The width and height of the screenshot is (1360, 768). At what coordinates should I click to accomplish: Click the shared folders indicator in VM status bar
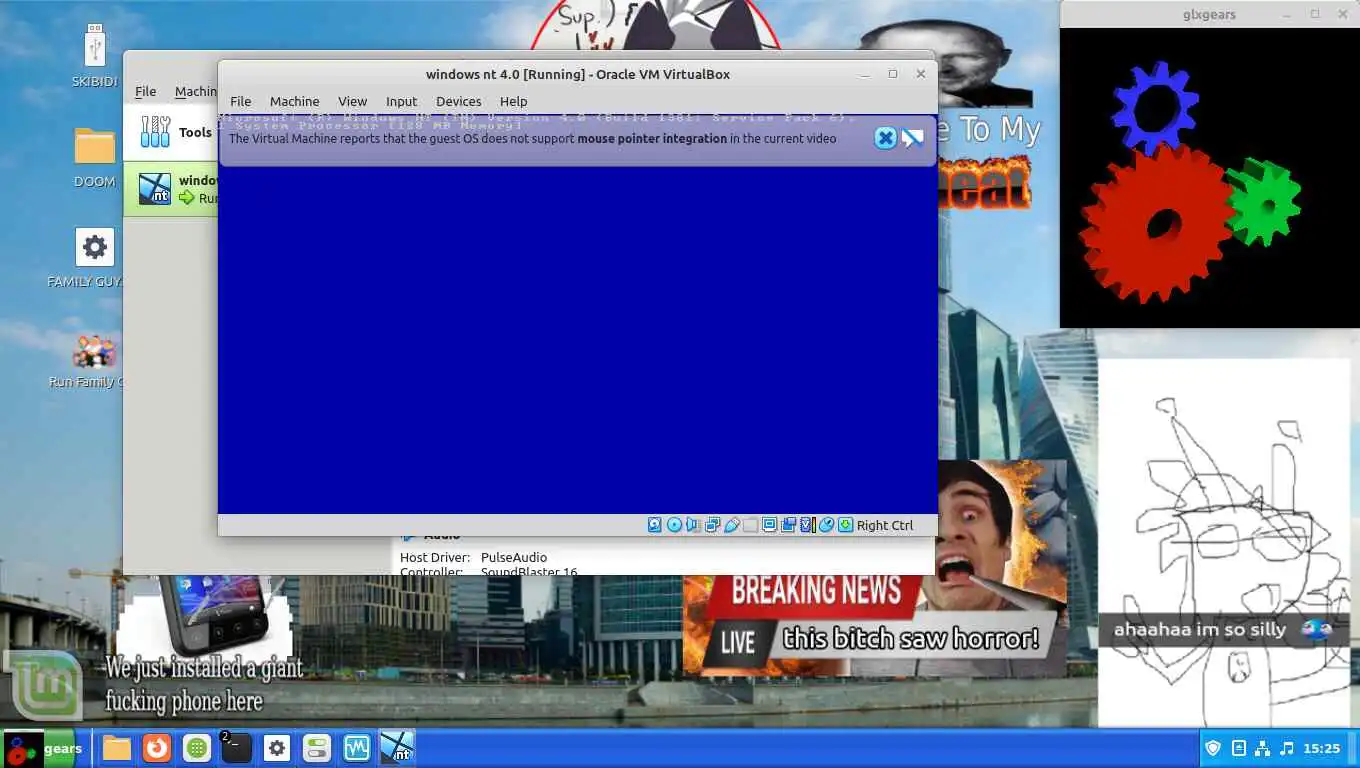[750, 525]
